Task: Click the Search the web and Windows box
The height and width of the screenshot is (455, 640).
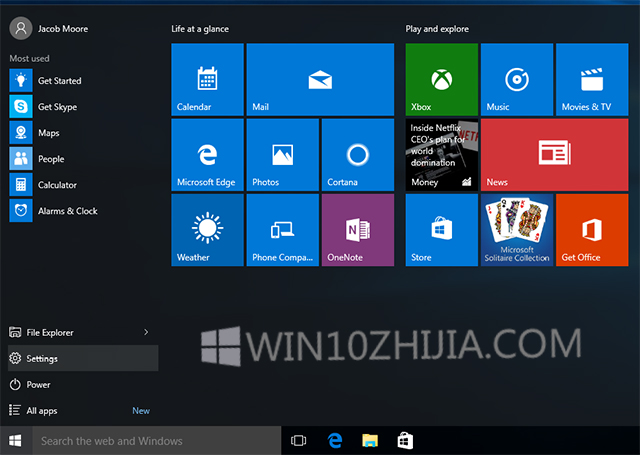Action: coord(157,441)
